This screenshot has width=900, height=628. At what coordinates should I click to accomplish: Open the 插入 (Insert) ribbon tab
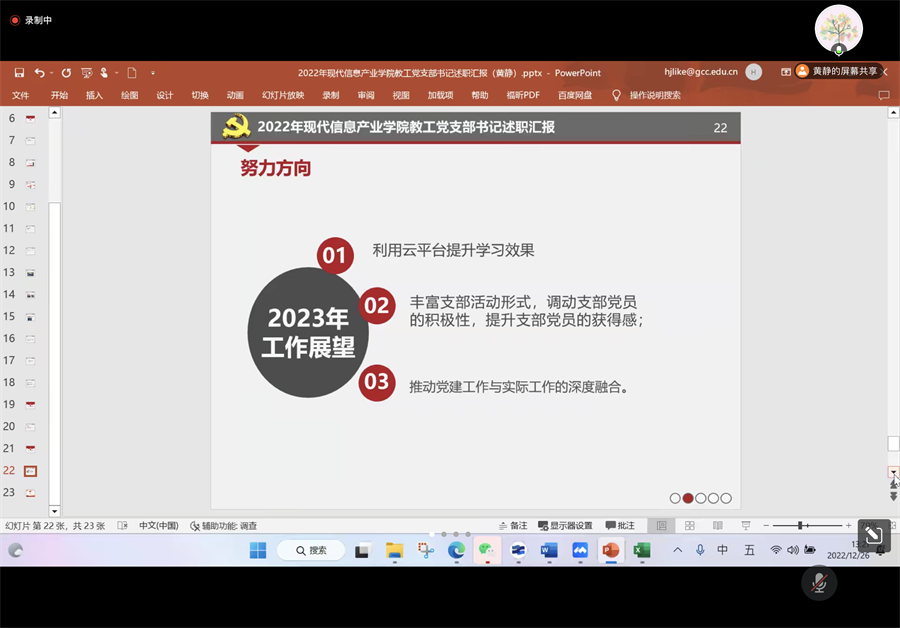tap(94, 95)
